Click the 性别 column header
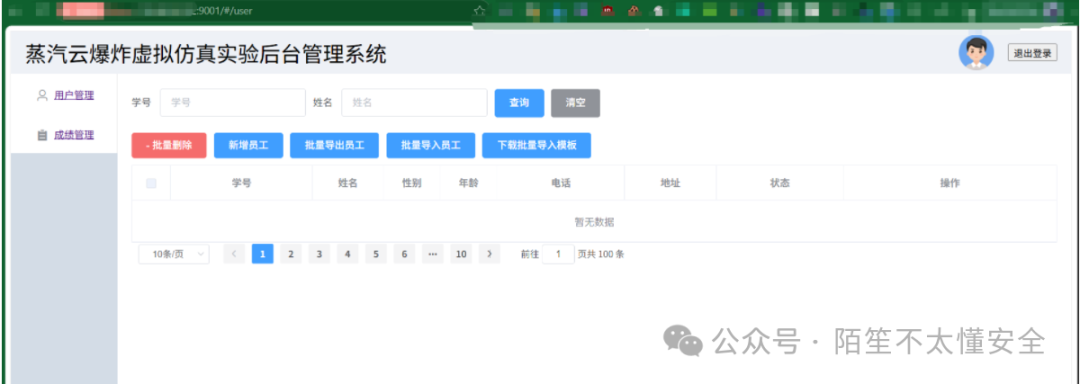 pyautogui.click(x=412, y=183)
